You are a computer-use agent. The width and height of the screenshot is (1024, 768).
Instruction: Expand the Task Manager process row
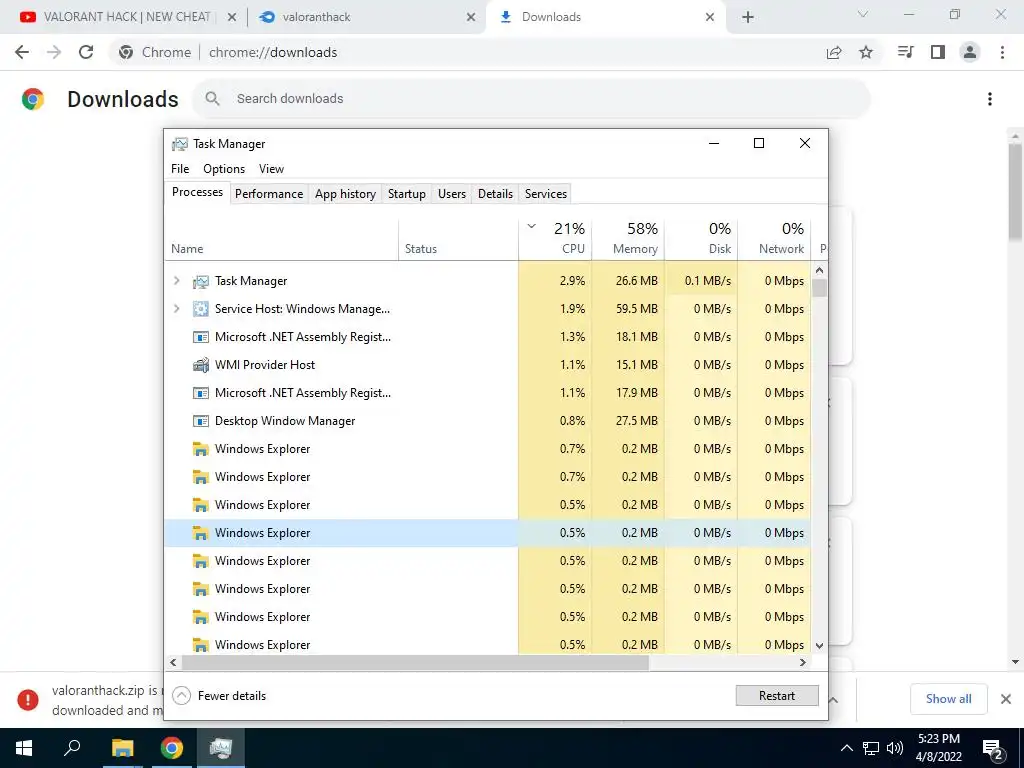click(176, 281)
